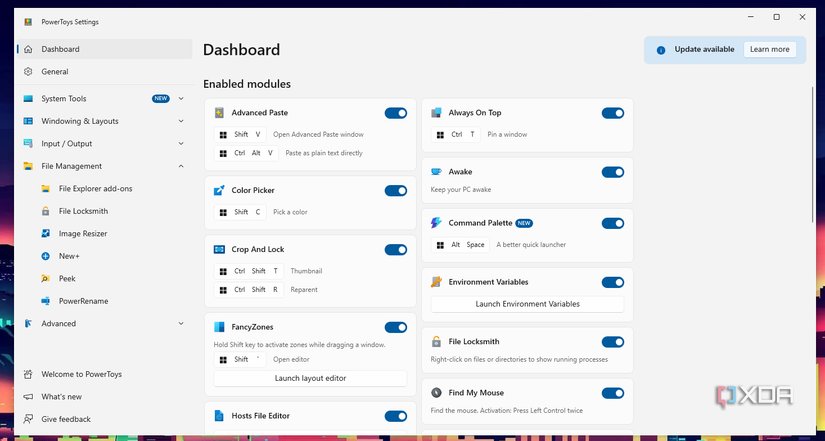Click the Welcome to PowerToys icon
The width and height of the screenshot is (825, 441).
(28, 374)
